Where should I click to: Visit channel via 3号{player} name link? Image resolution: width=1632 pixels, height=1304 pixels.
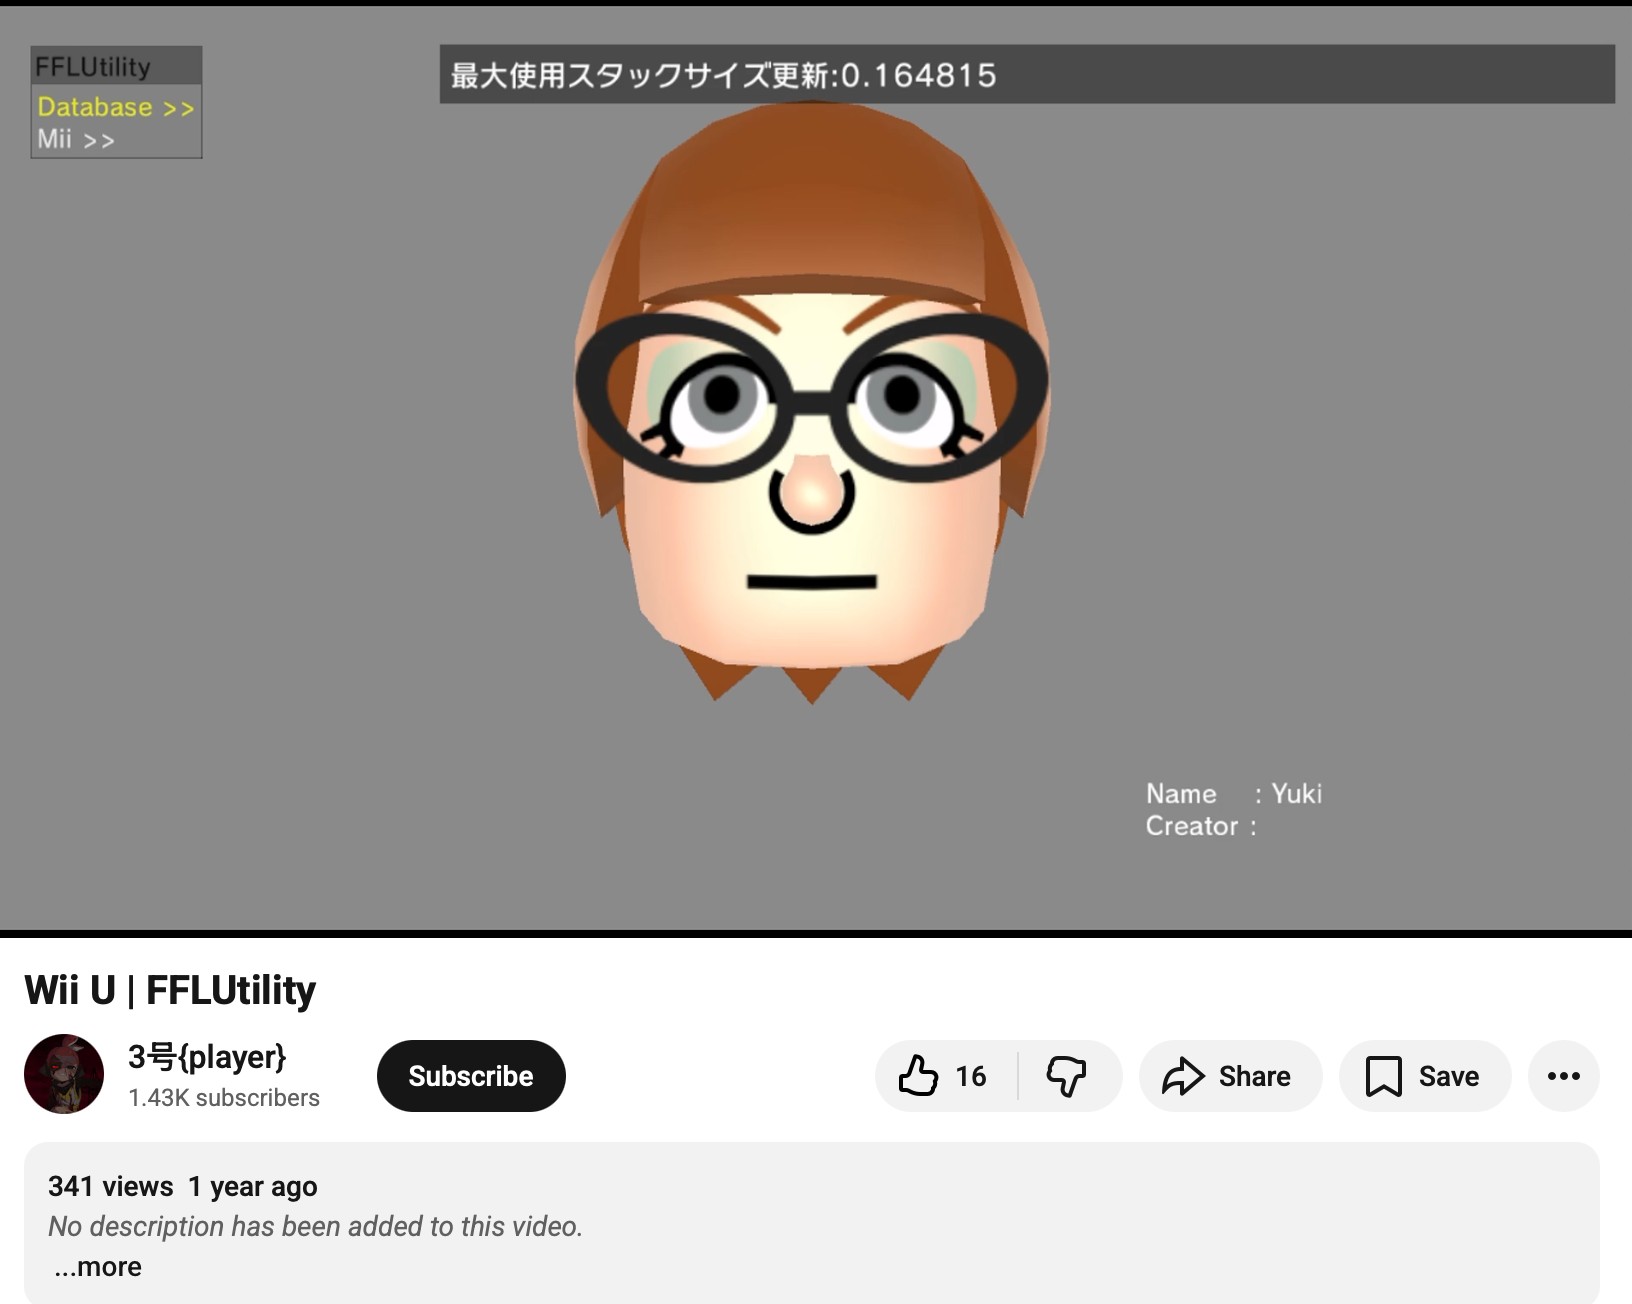pyautogui.click(x=207, y=1056)
